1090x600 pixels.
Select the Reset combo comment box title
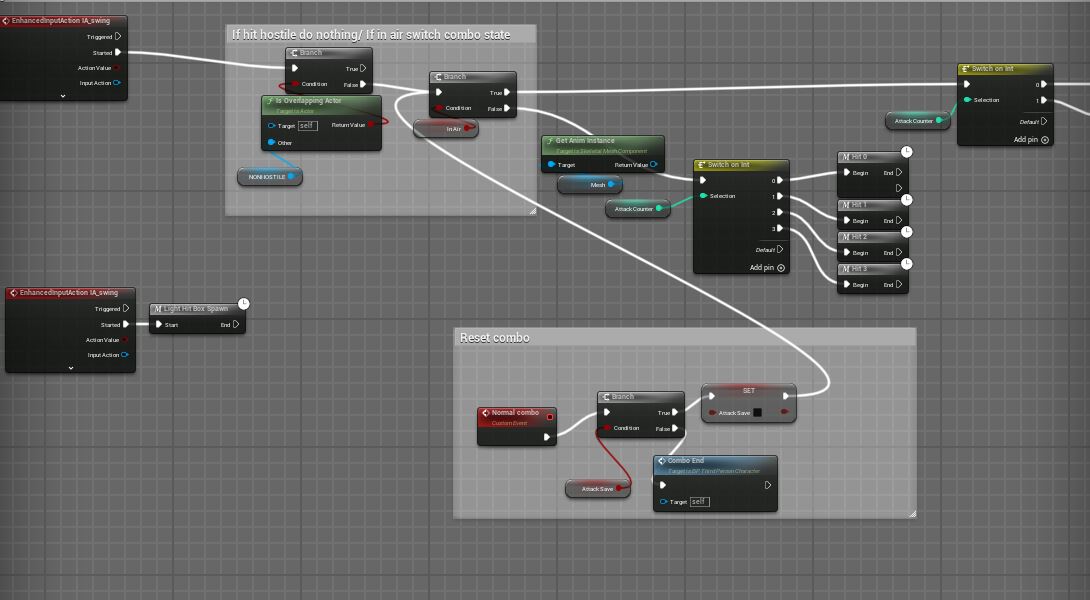point(495,338)
